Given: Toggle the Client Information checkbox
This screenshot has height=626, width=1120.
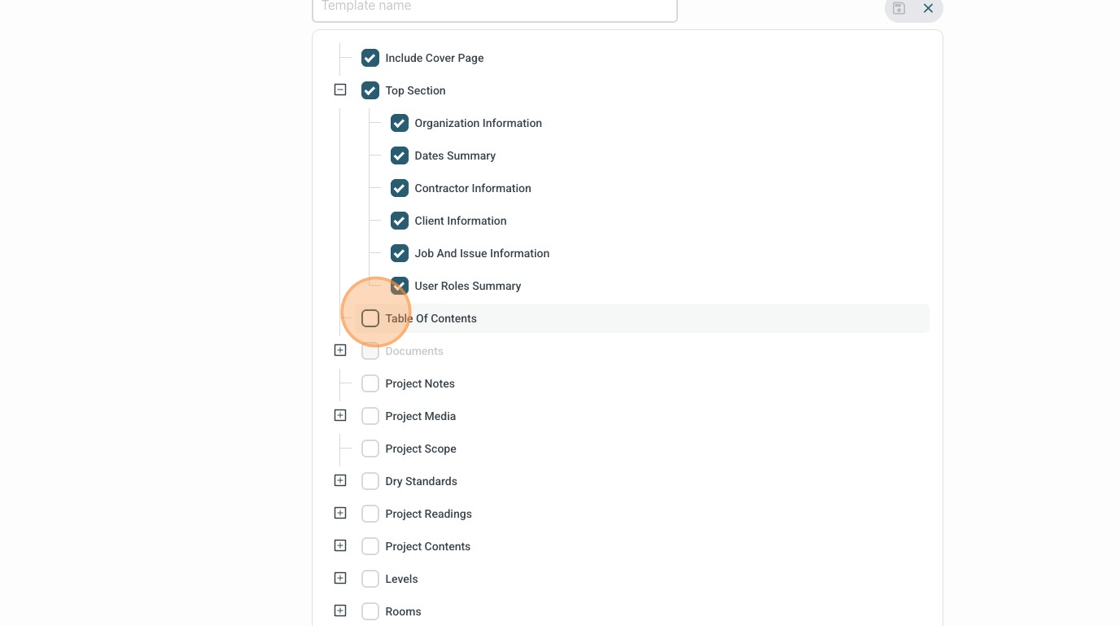Looking at the screenshot, I should (x=399, y=221).
